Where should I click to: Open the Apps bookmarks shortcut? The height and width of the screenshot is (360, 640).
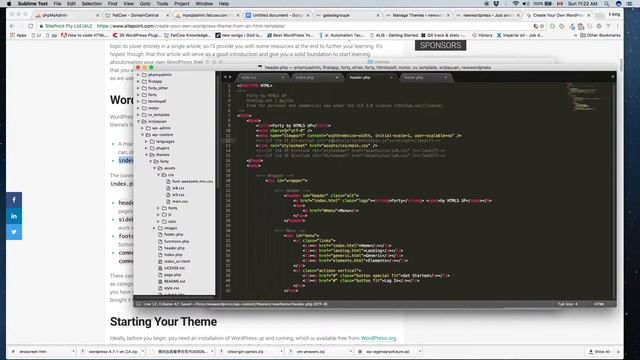coord(18,36)
